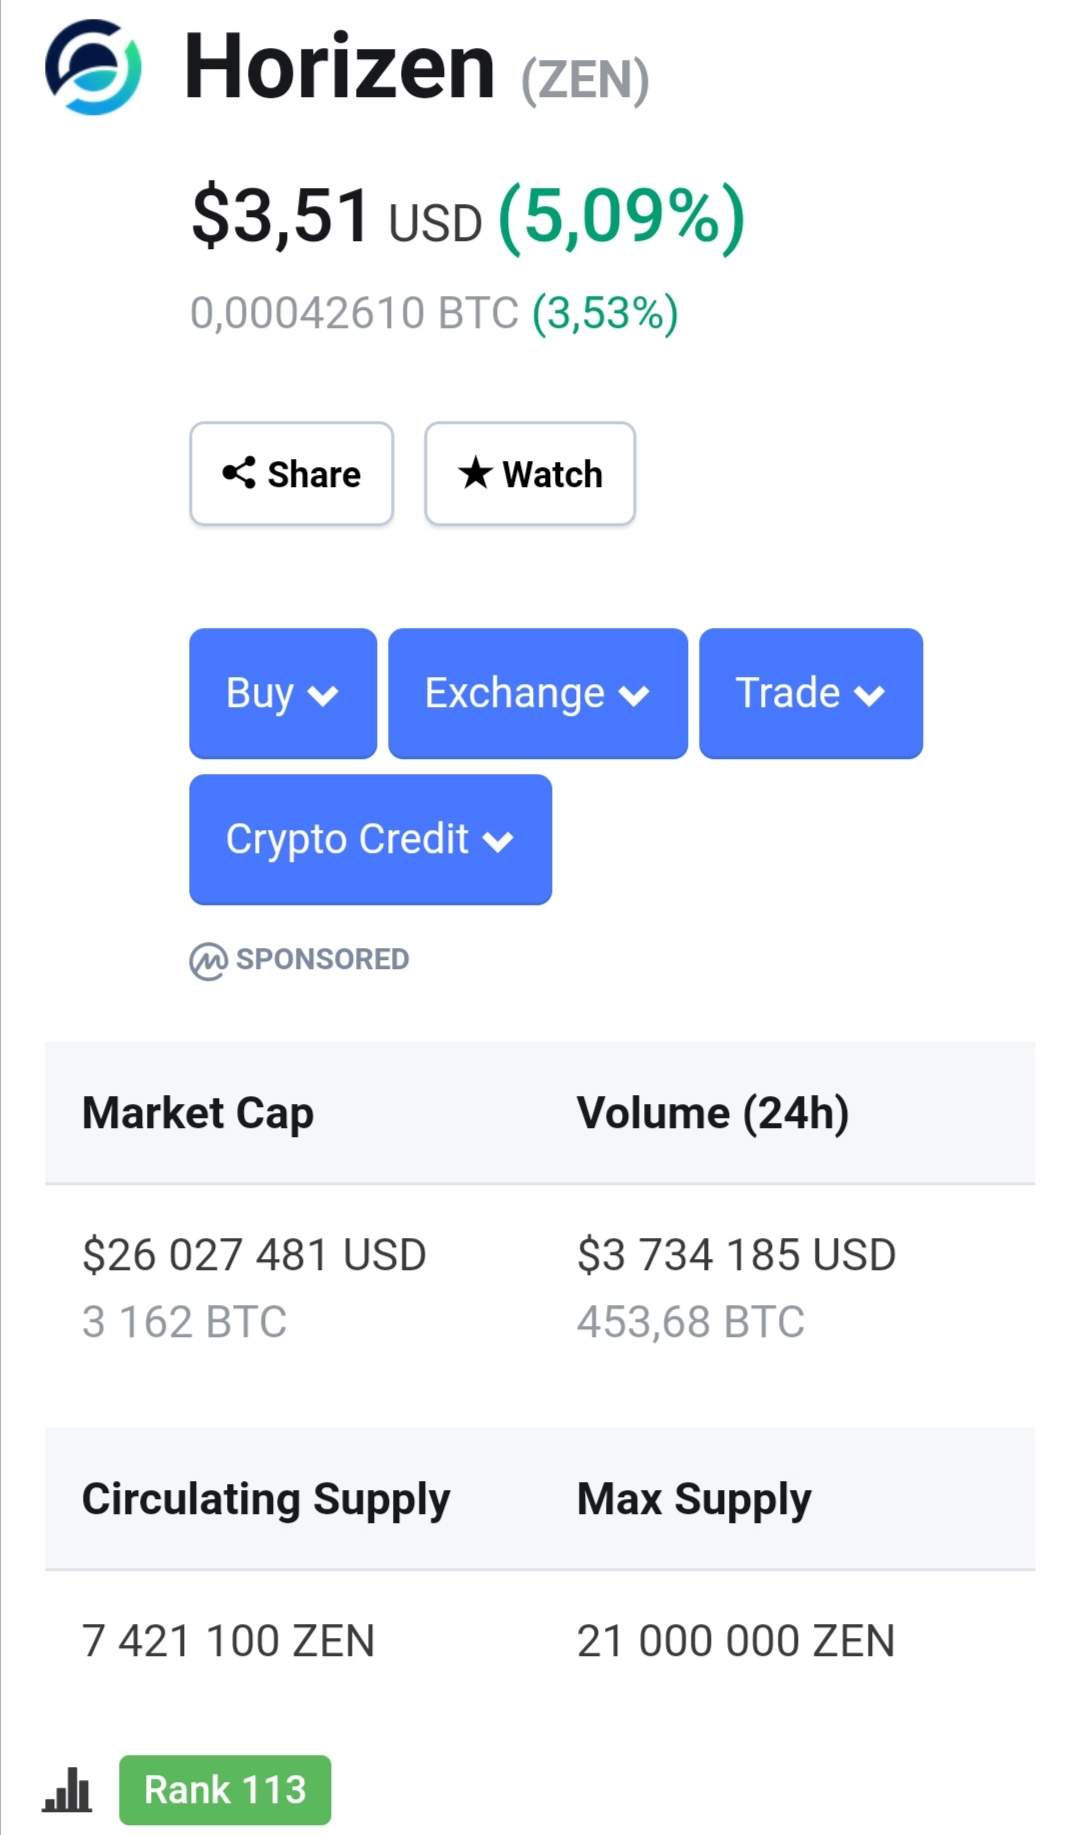Click the Market Cap column header

(x=198, y=1113)
